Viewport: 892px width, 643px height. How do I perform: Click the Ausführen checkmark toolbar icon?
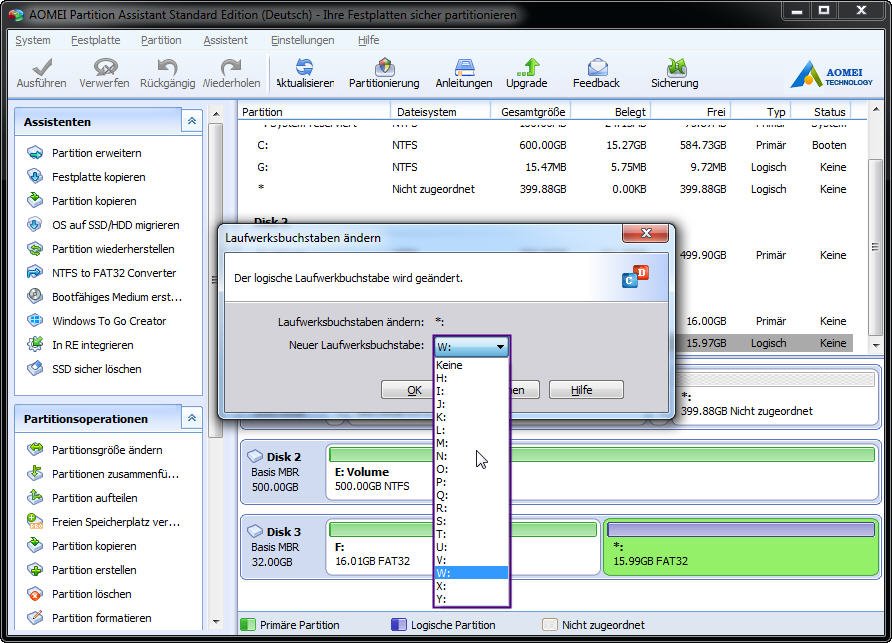42,67
